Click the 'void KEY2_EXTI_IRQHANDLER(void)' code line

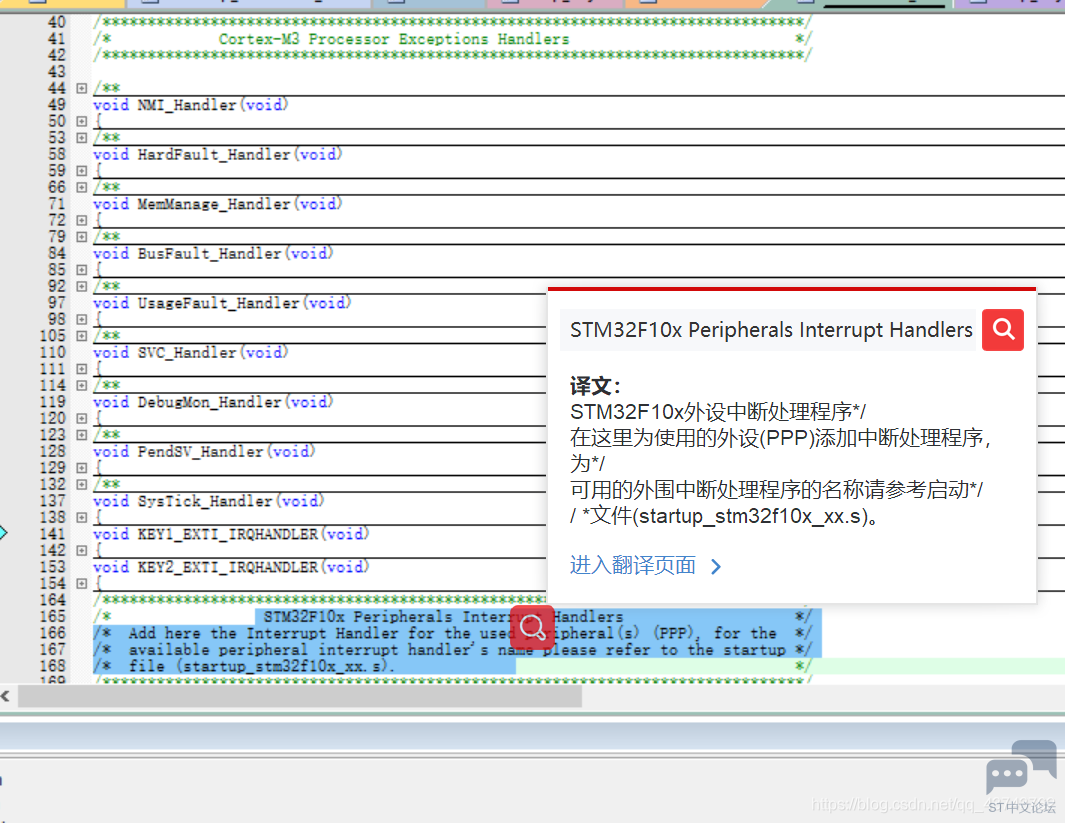231,568
